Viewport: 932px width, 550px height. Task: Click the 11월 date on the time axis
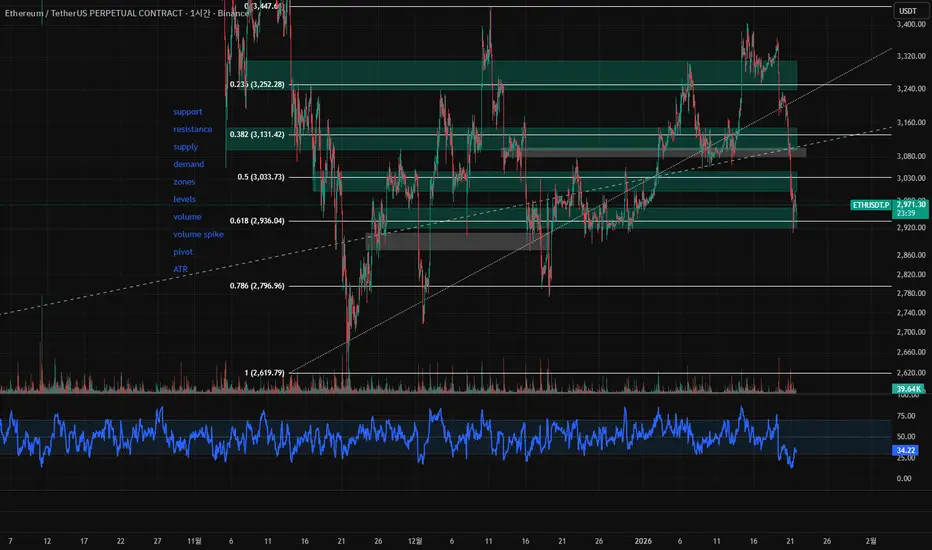click(x=194, y=541)
